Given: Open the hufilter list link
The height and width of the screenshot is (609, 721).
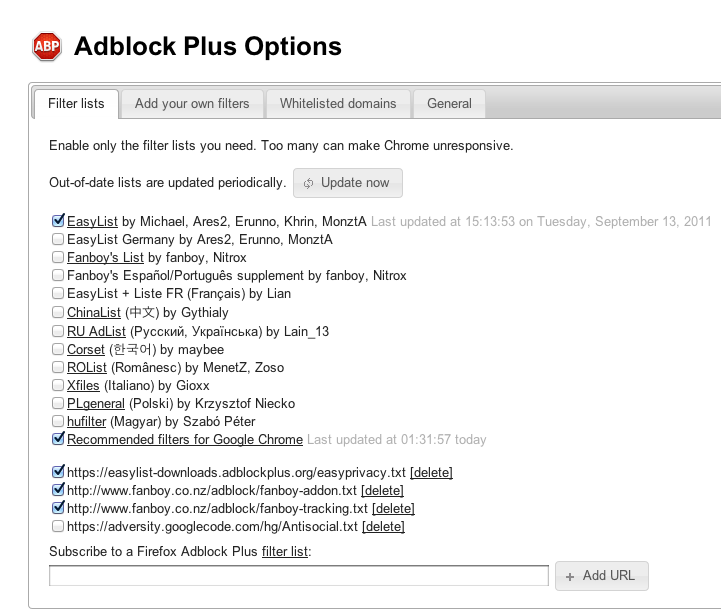Looking at the screenshot, I should click(x=86, y=422).
